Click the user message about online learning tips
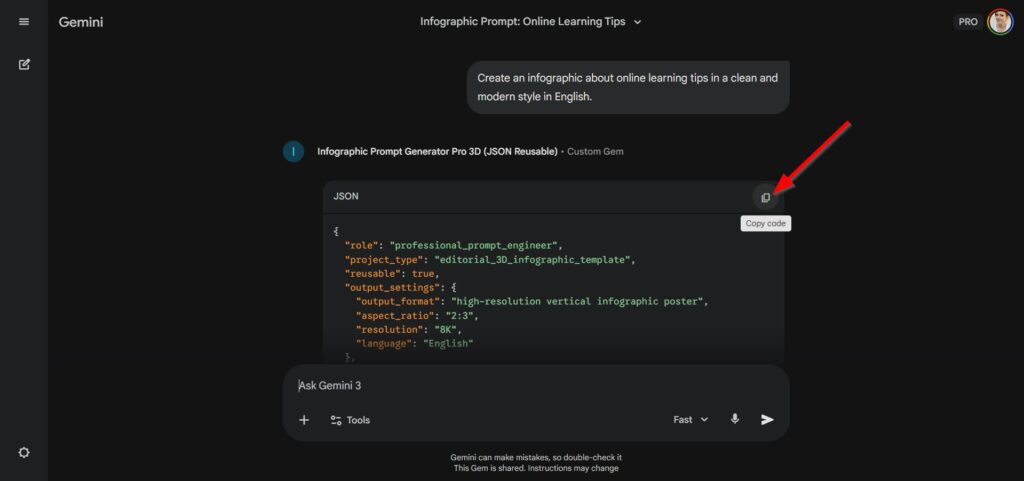This screenshot has height=481, width=1024. pos(628,87)
